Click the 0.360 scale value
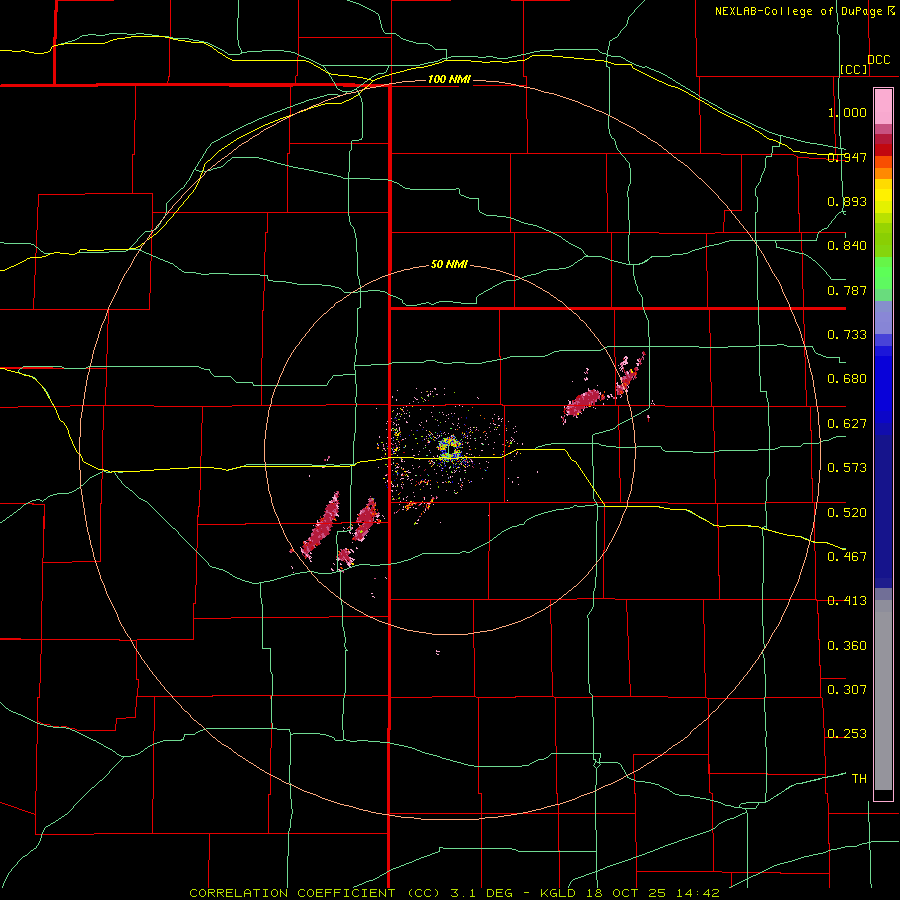 tap(847, 645)
